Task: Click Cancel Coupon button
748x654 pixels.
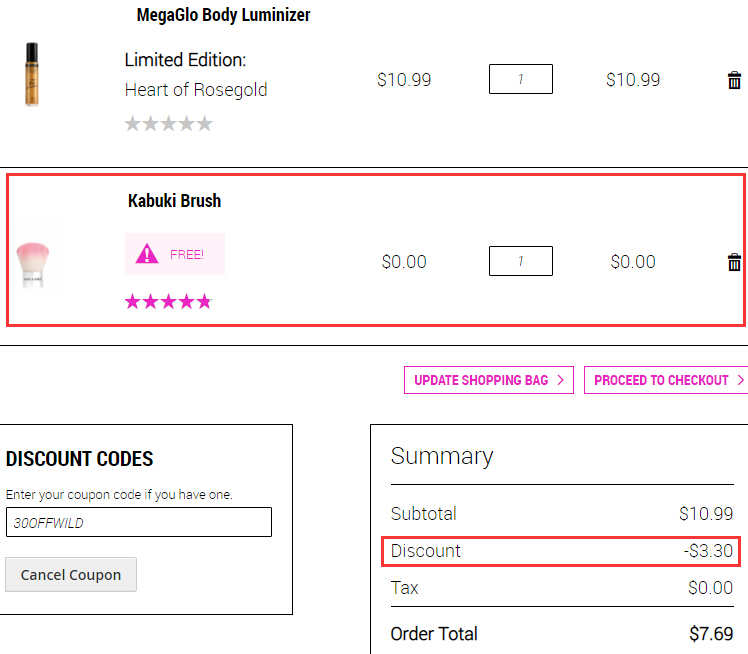Action: pyautogui.click(x=71, y=575)
